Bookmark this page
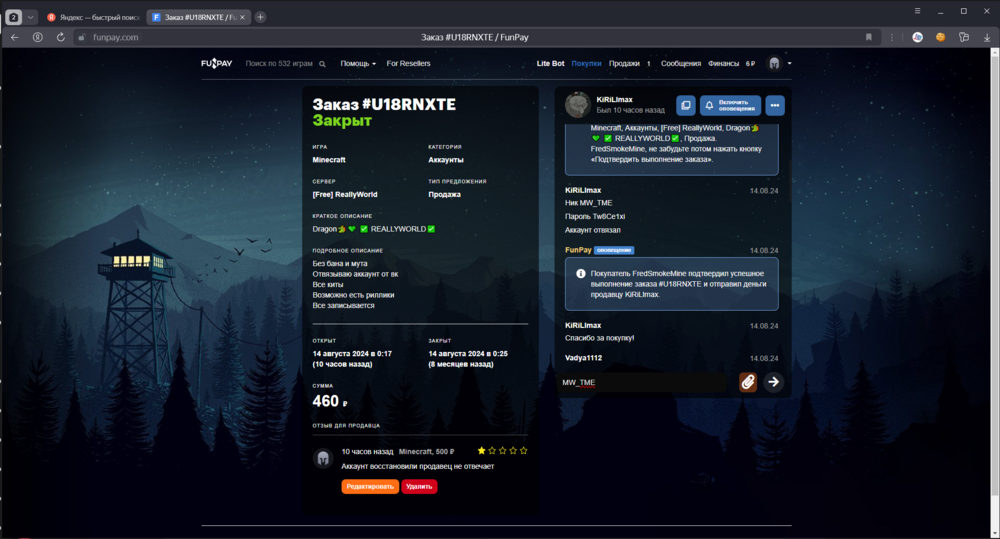This screenshot has width=1000, height=539. (x=869, y=37)
